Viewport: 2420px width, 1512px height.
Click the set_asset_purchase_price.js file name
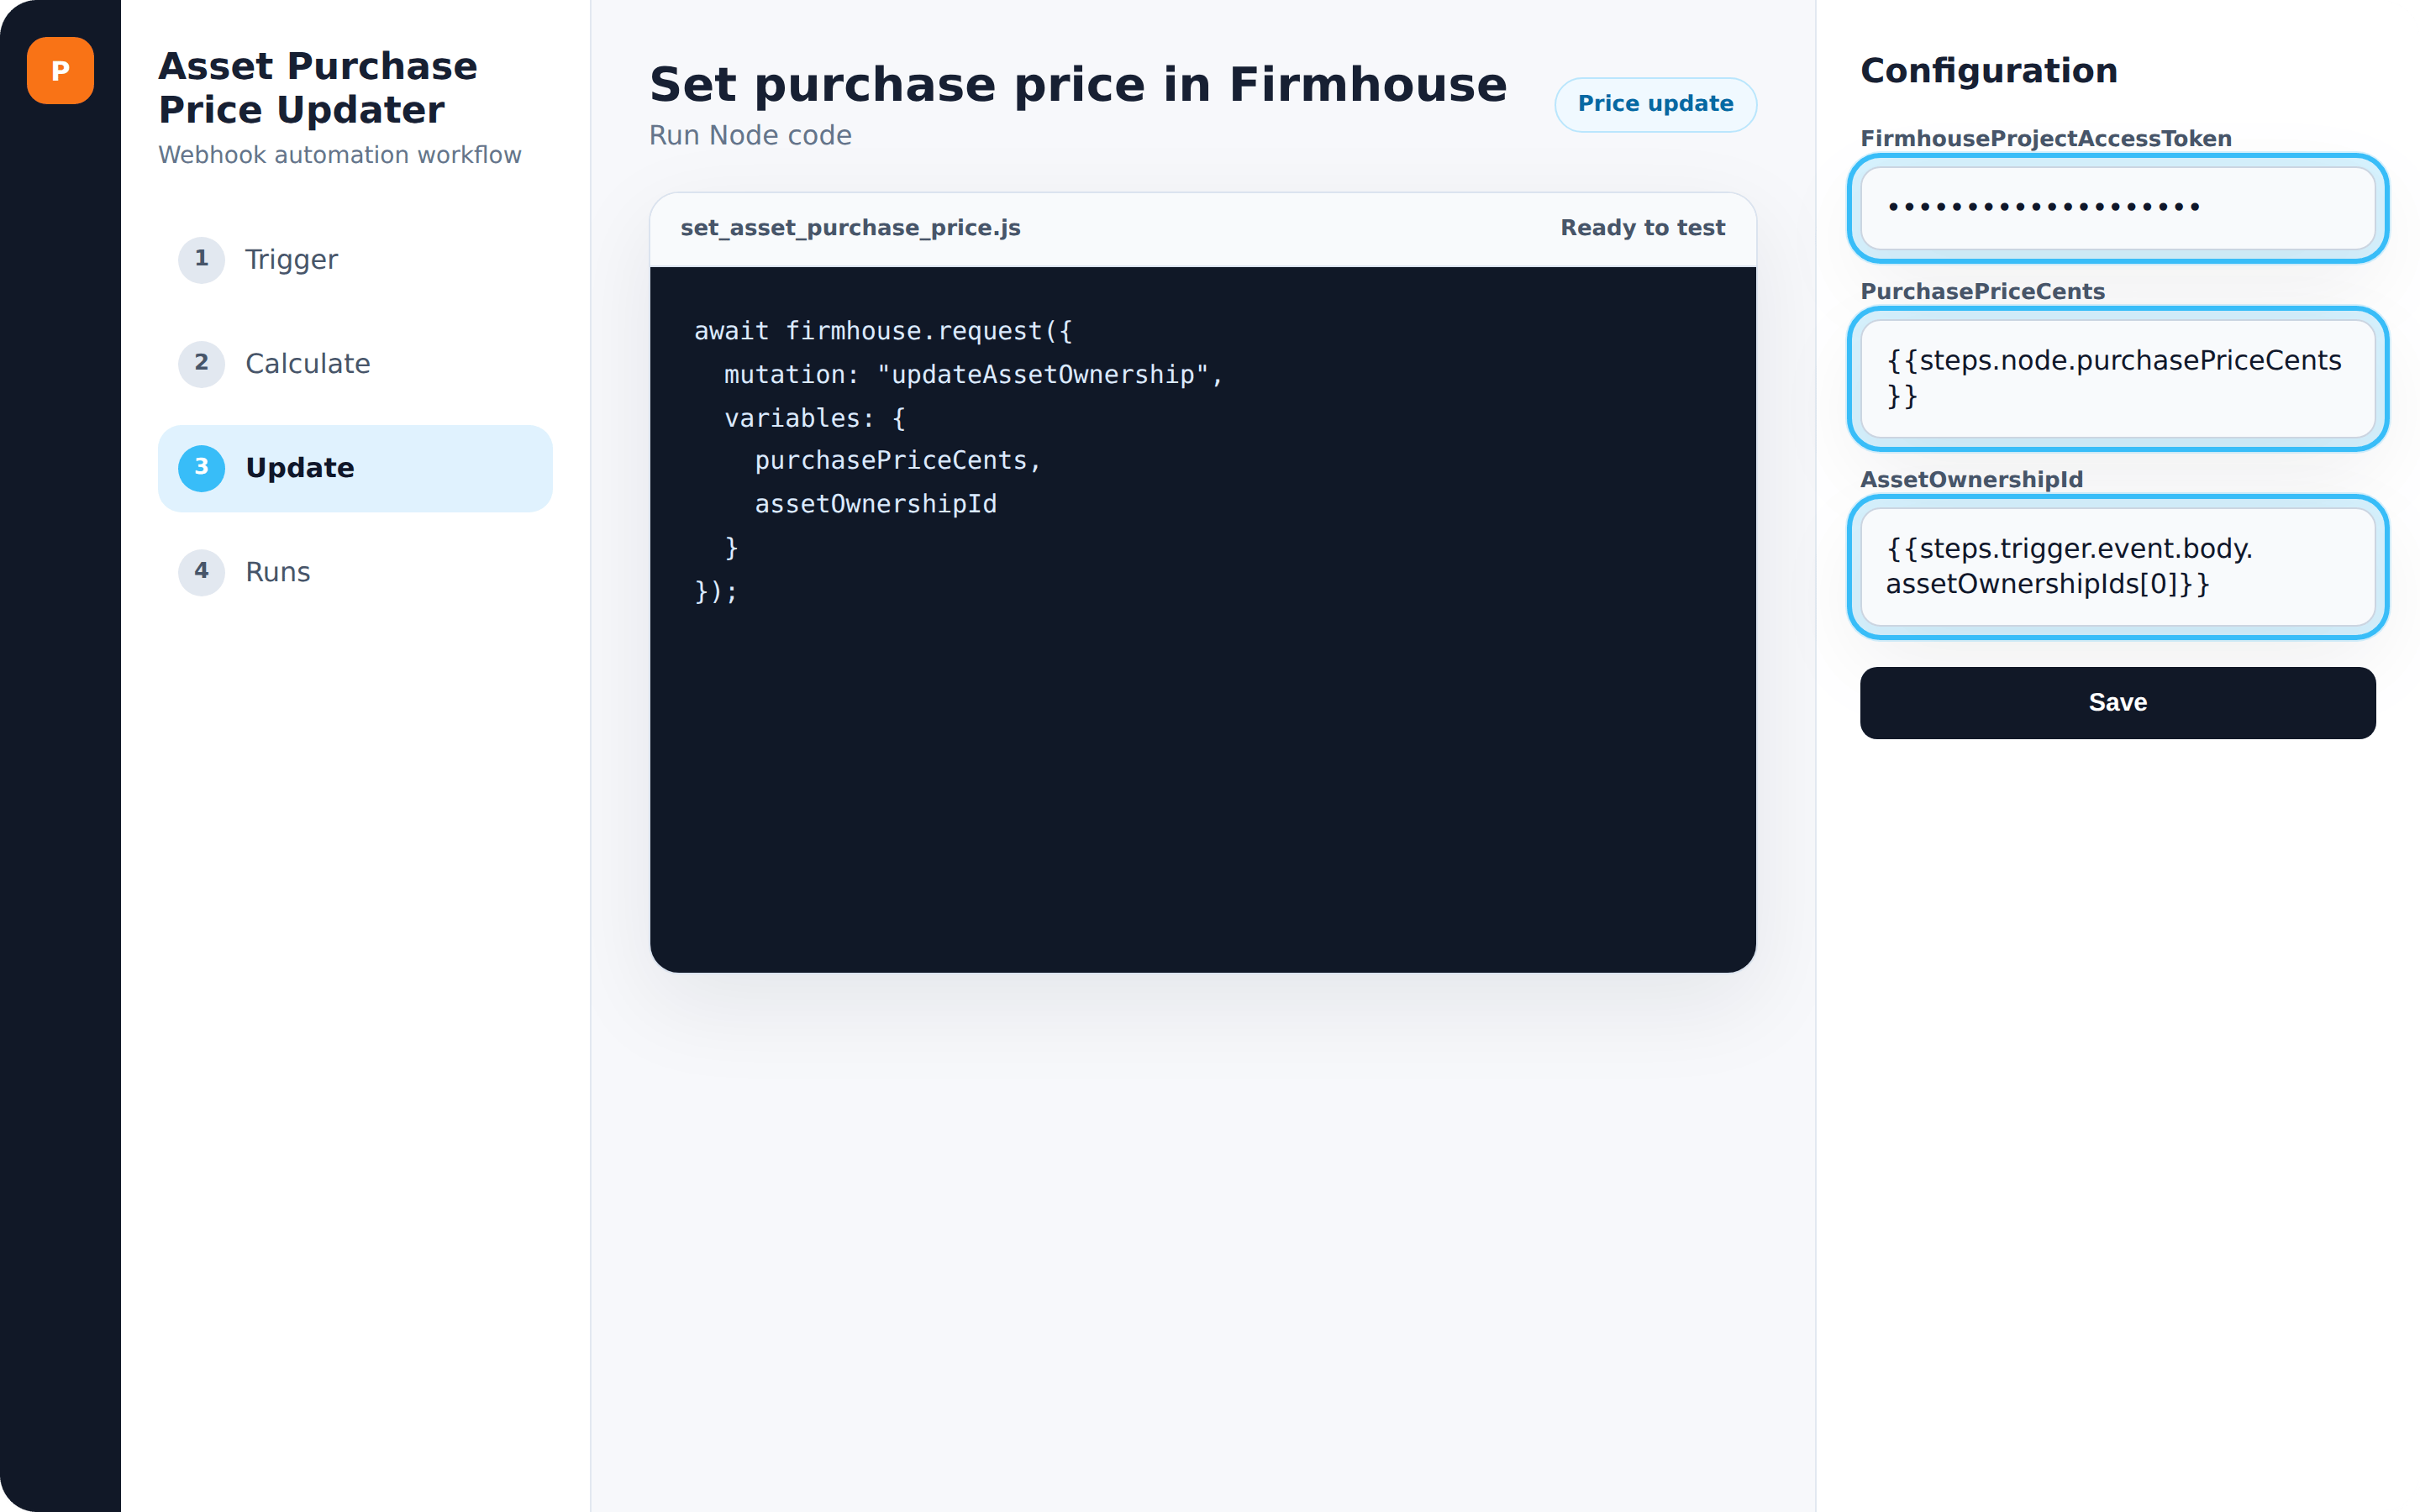click(x=850, y=228)
